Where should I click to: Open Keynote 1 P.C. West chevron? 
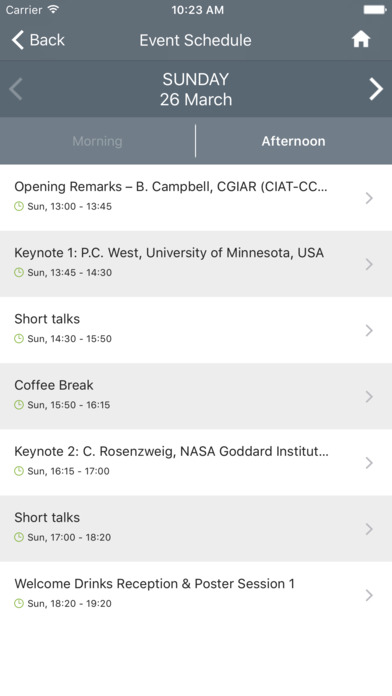point(369,264)
